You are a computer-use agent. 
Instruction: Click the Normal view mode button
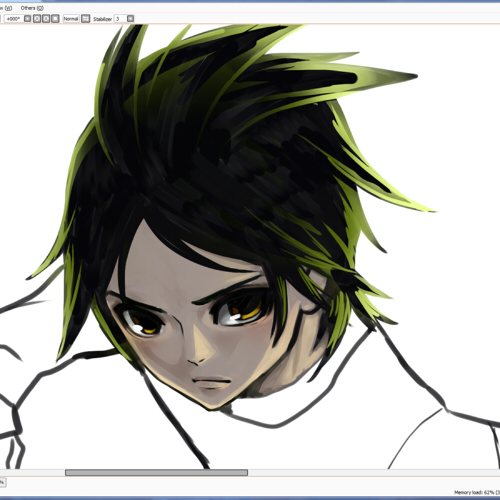point(71,19)
